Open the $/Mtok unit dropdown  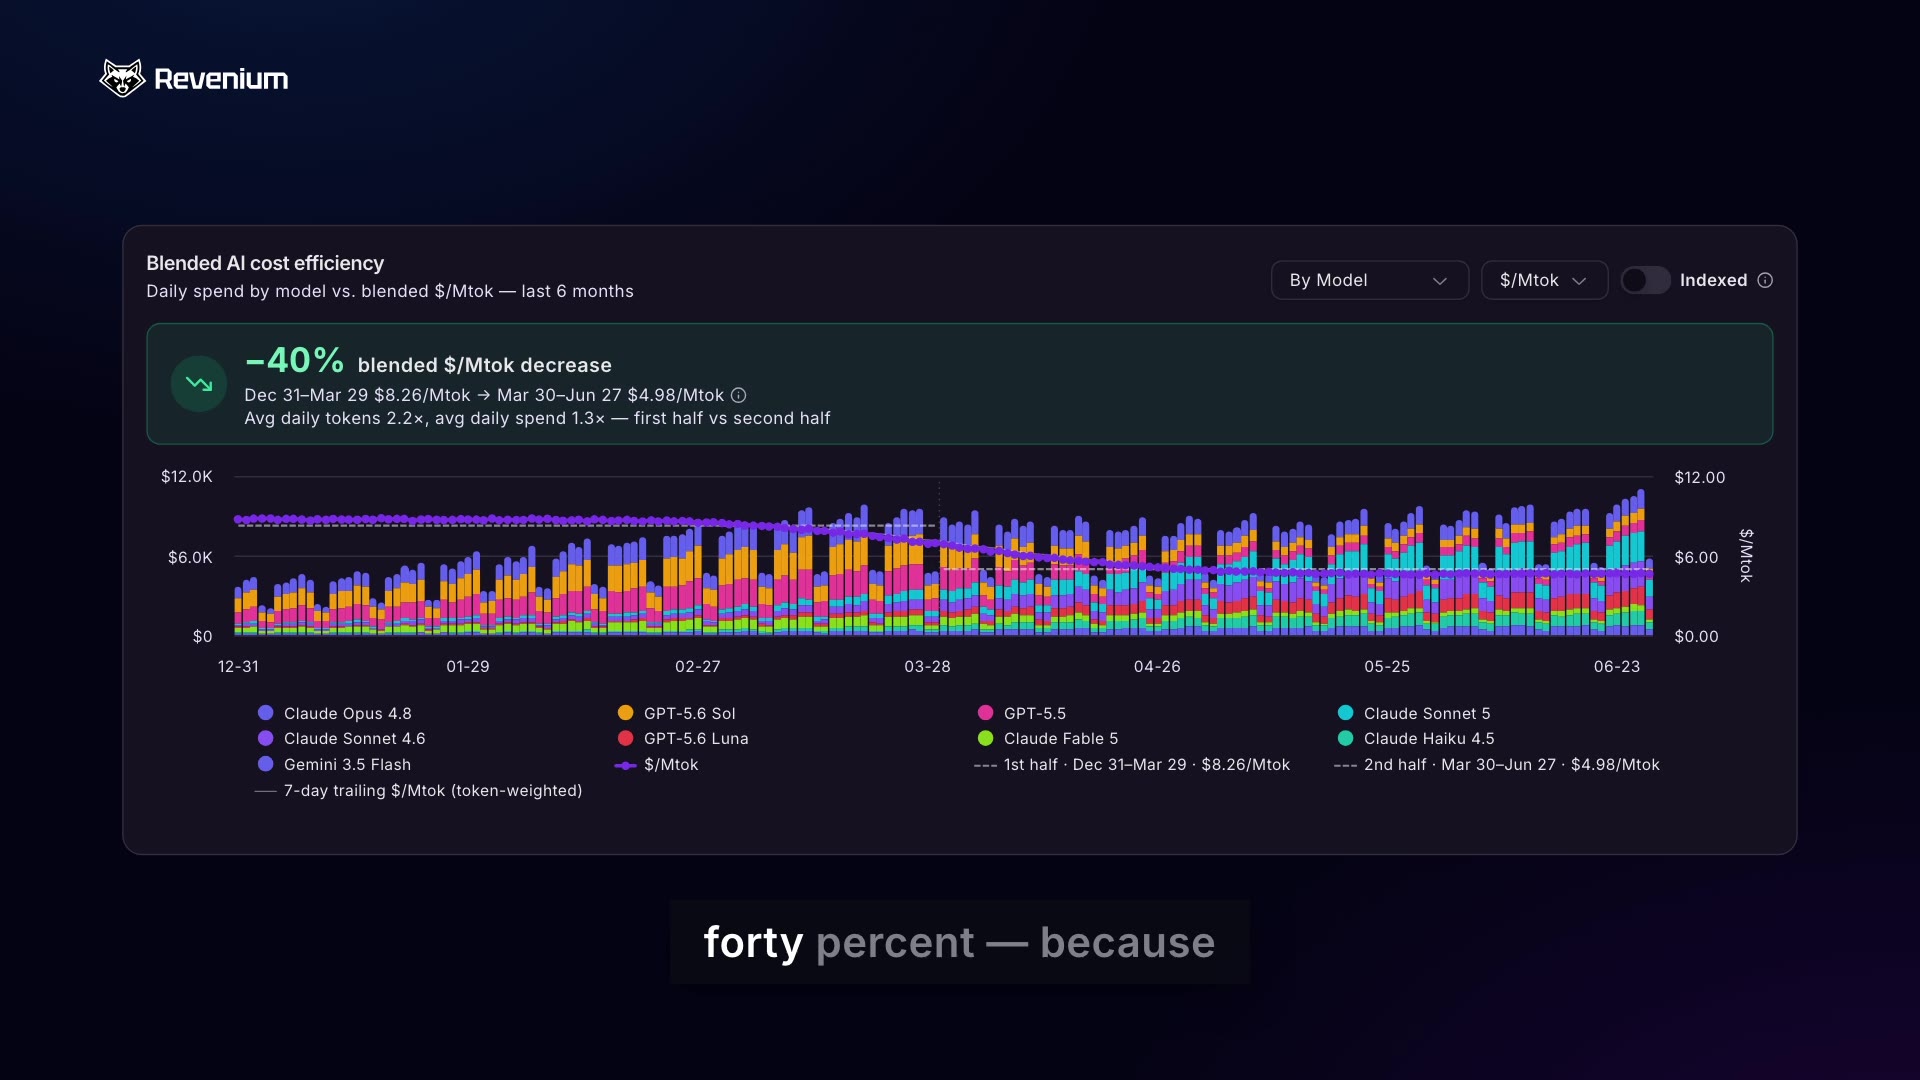click(x=1544, y=280)
